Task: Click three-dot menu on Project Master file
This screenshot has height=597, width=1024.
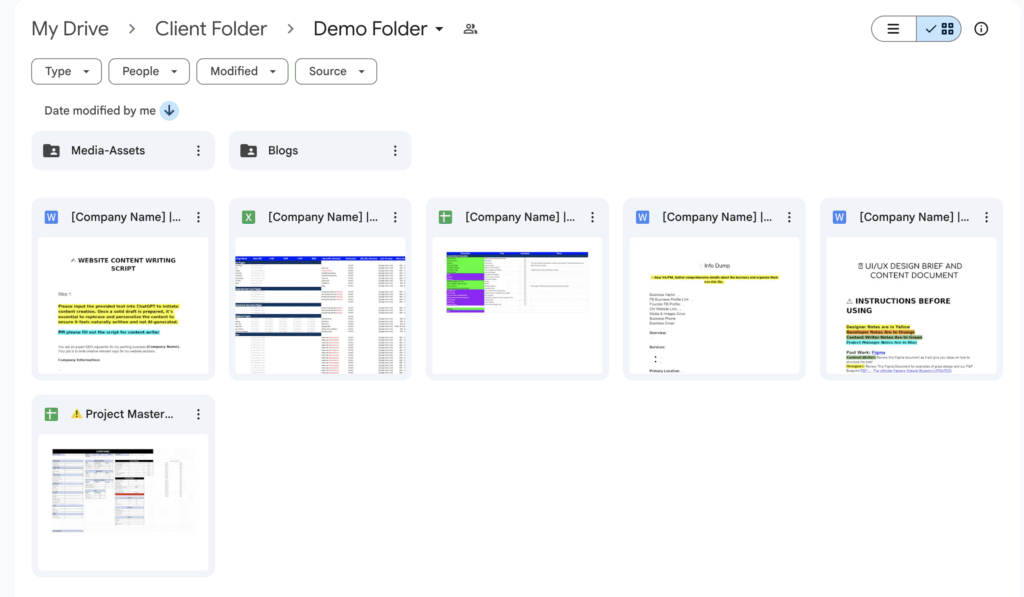Action: click(198, 415)
